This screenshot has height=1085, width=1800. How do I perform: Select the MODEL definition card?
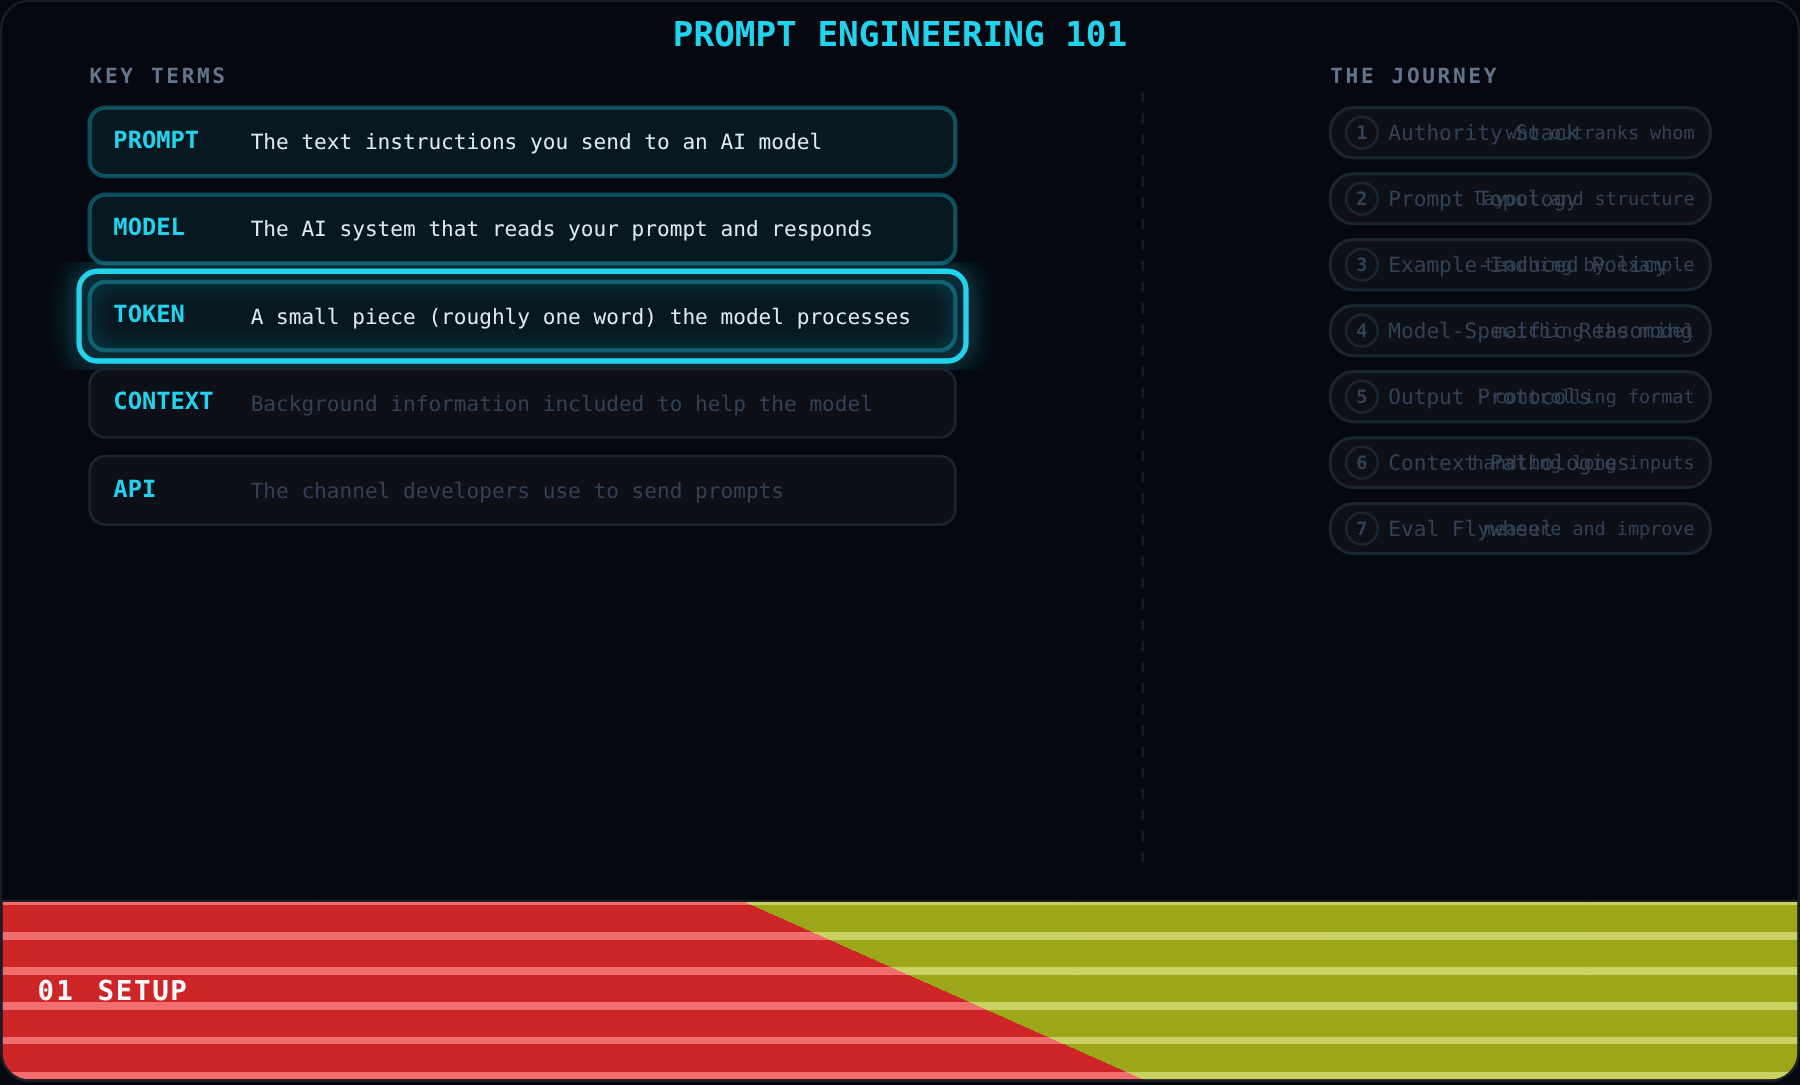(522, 229)
